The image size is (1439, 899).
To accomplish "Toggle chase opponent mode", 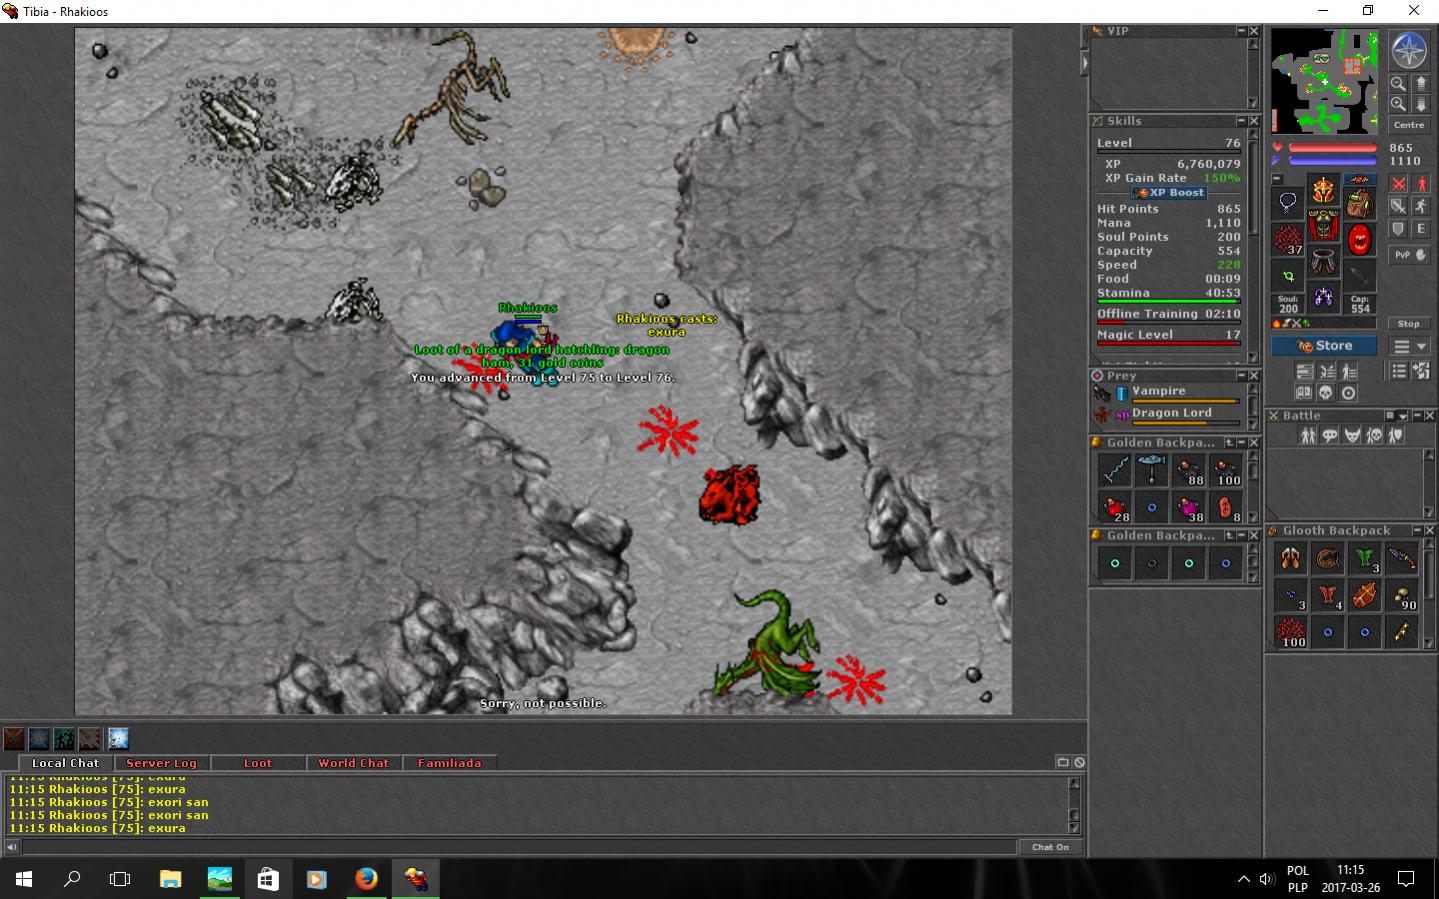I will pyautogui.click(x=1422, y=206).
